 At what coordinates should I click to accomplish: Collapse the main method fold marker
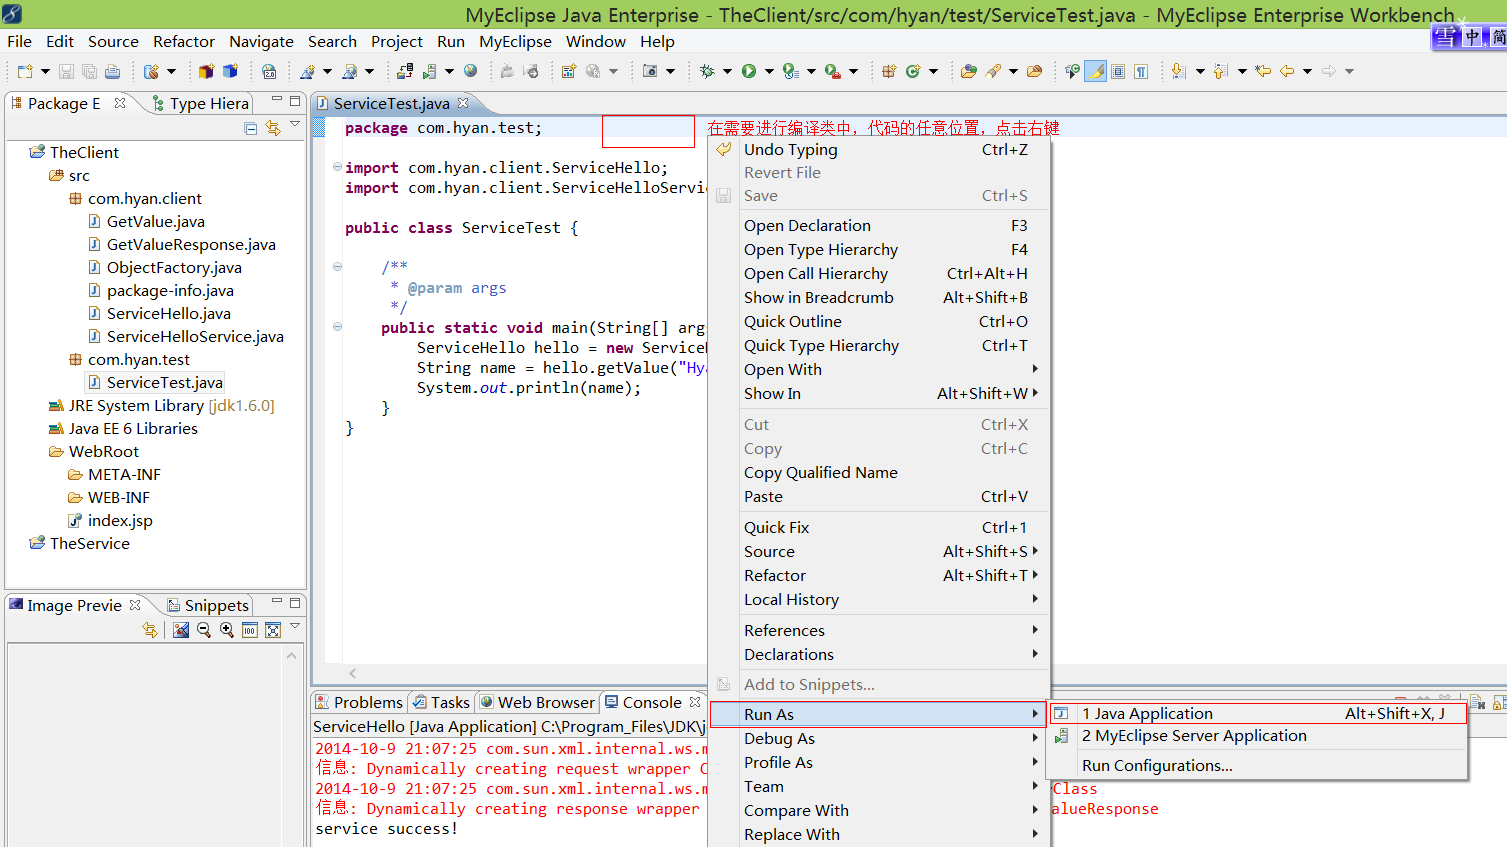pyautogui.click(x=337, y=327)
